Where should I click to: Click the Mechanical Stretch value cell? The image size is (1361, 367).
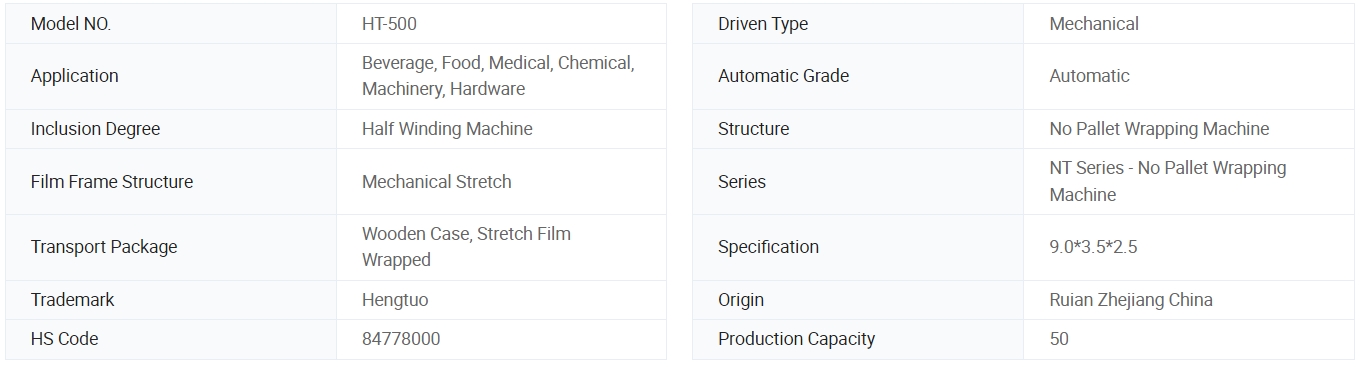501,182
